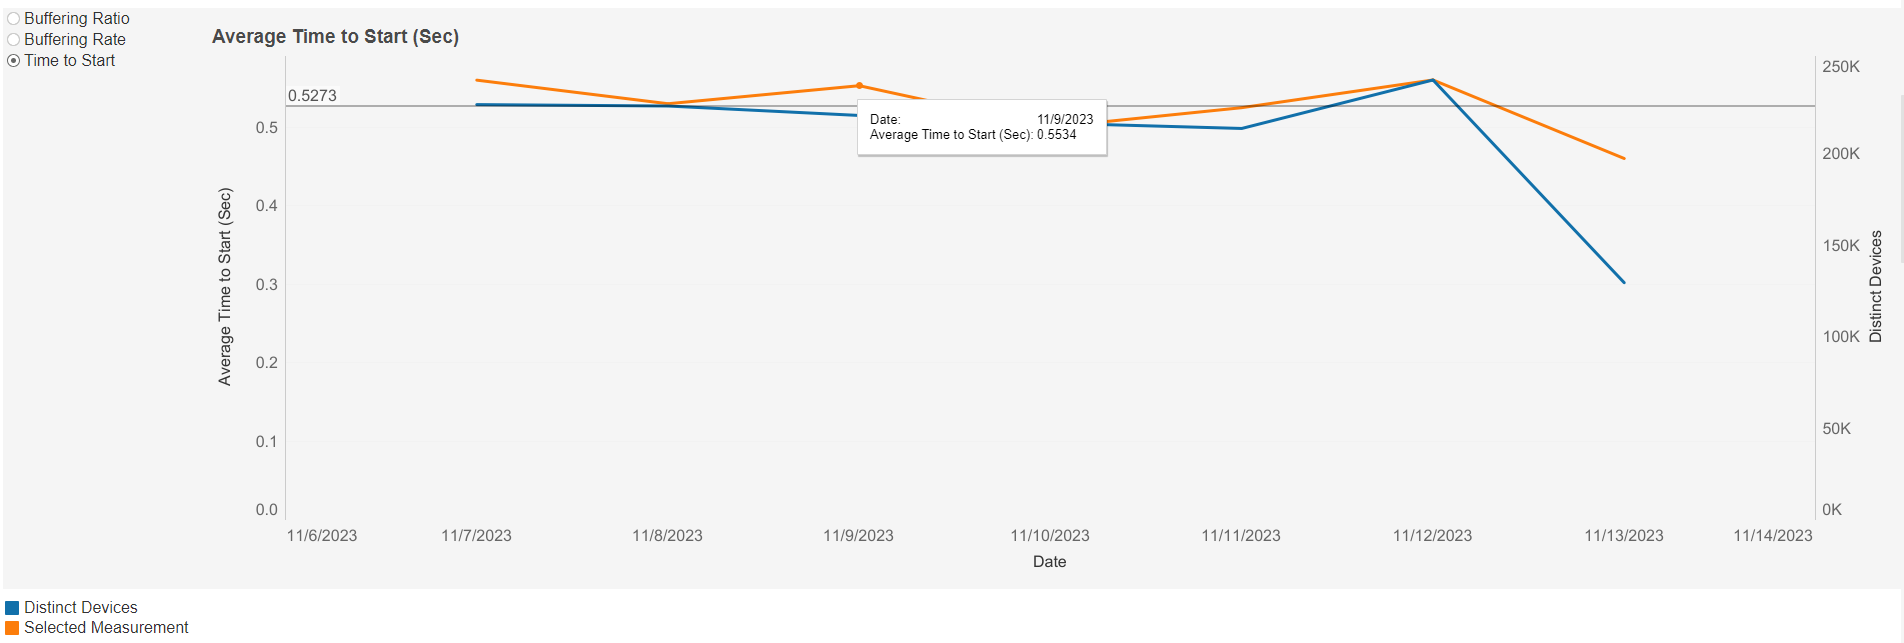Click the 250K tick on the right axis

coord(1841,67)
